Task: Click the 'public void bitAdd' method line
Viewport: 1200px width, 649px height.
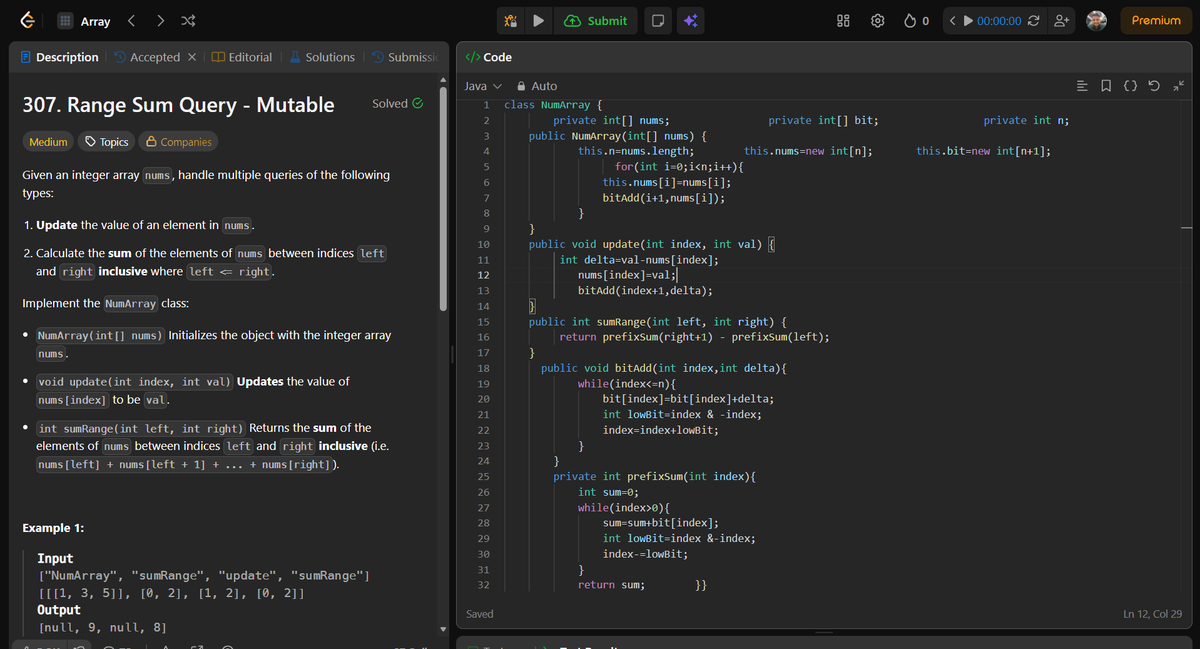Action: pos(664,368)
